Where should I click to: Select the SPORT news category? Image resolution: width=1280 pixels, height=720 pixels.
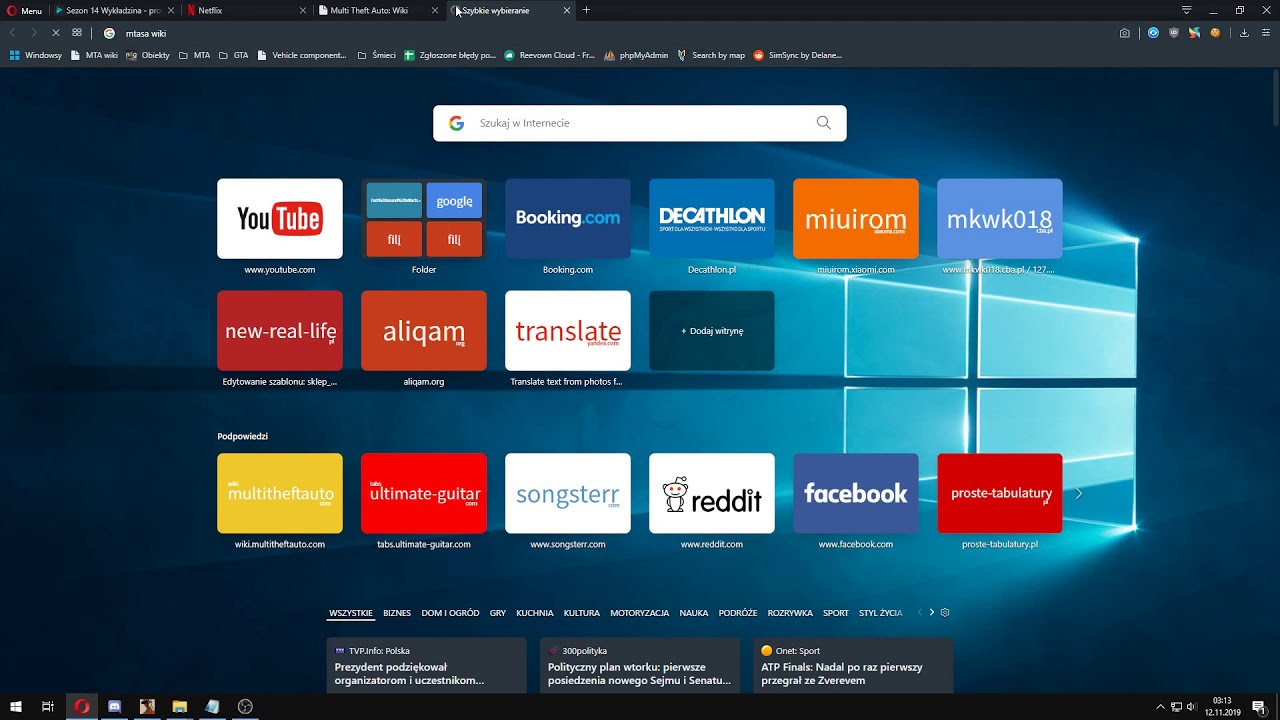pyautogui.click(x=836, y=613)
